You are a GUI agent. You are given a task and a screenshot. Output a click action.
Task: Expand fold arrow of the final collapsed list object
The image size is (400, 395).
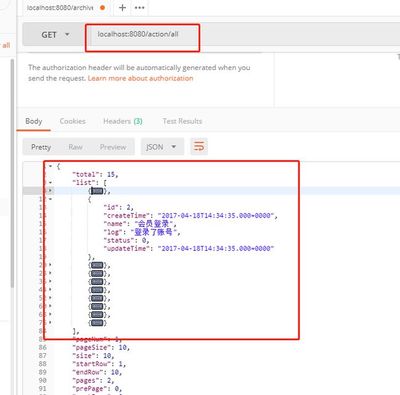pyautogui.click(x=50, y=323)
